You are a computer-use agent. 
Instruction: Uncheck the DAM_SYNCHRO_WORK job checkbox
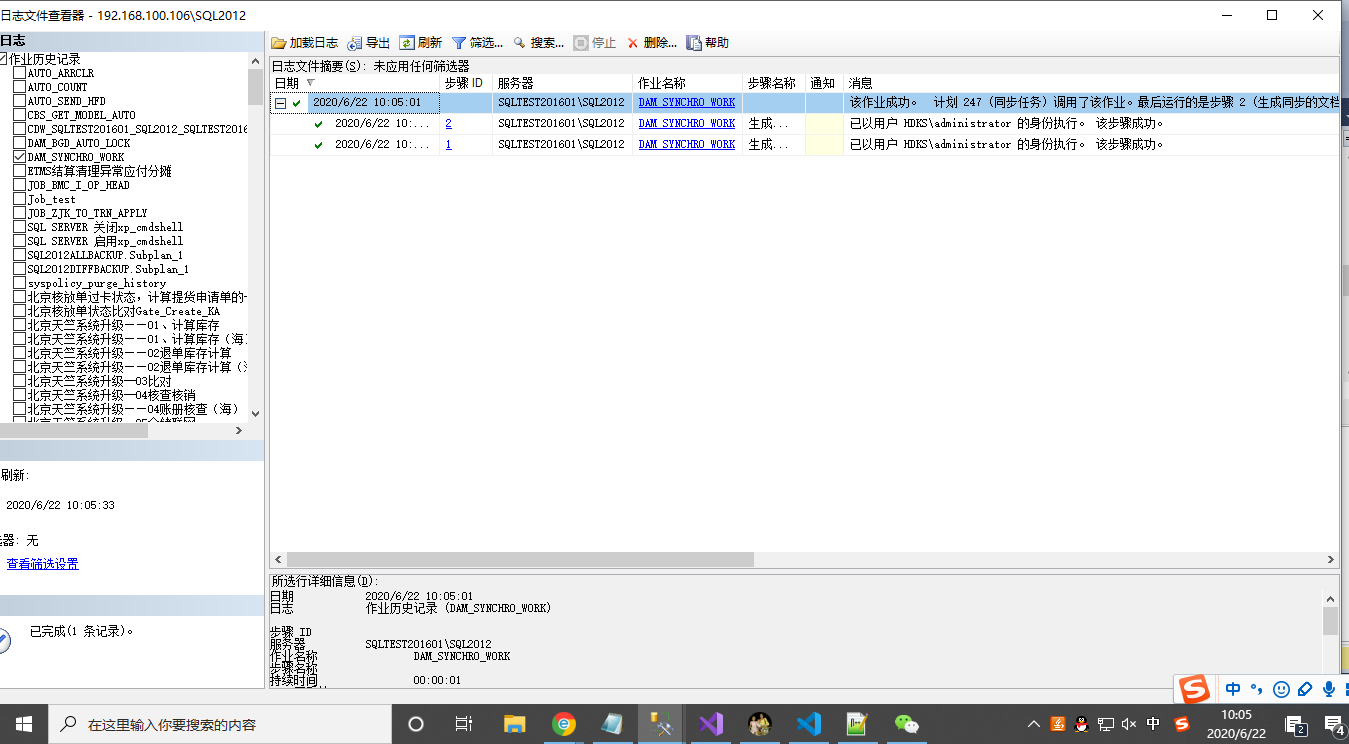pyautogui.click(x=19, y=158)
